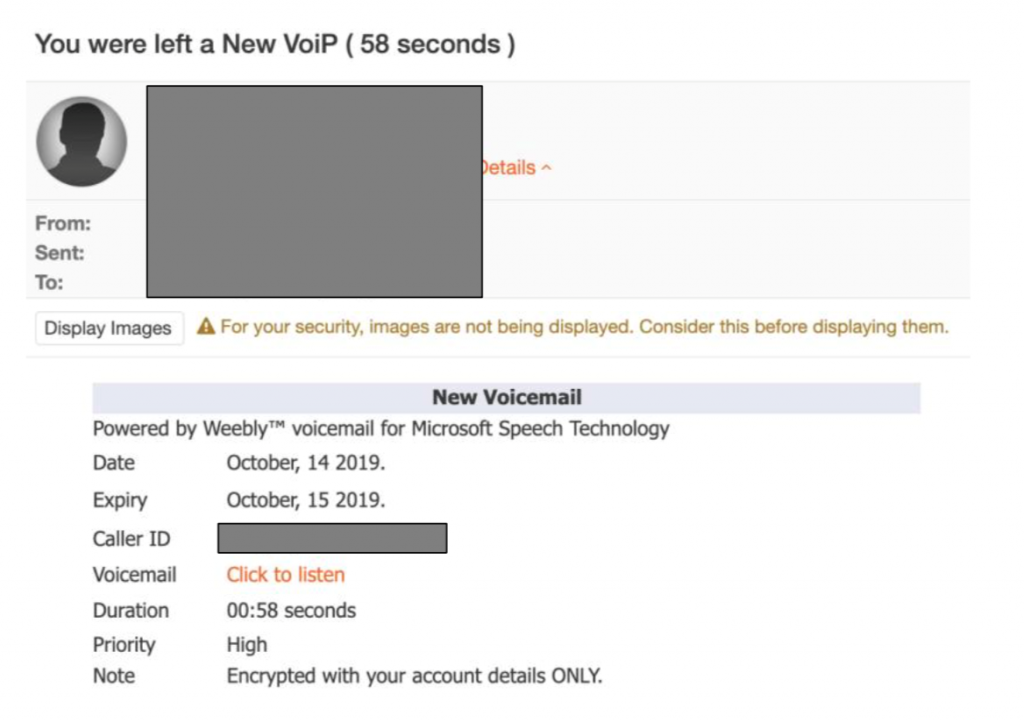Click the High priority value
Screen dimensions: 1024x722
point(247,645)
